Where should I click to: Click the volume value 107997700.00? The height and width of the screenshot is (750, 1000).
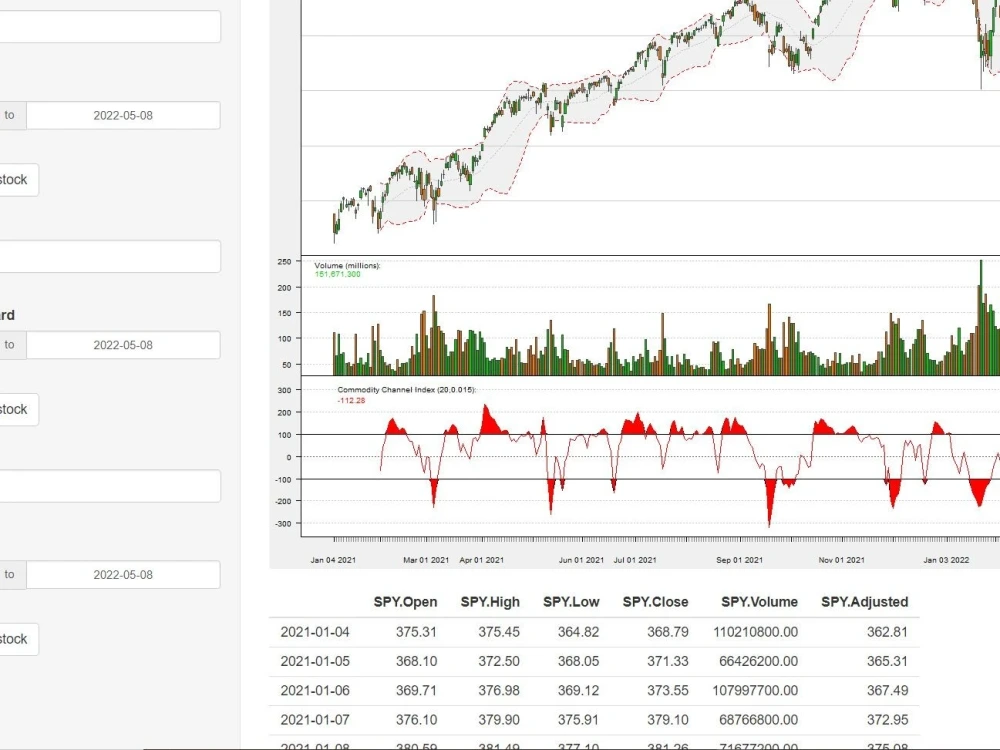click(x=755, y=691)
